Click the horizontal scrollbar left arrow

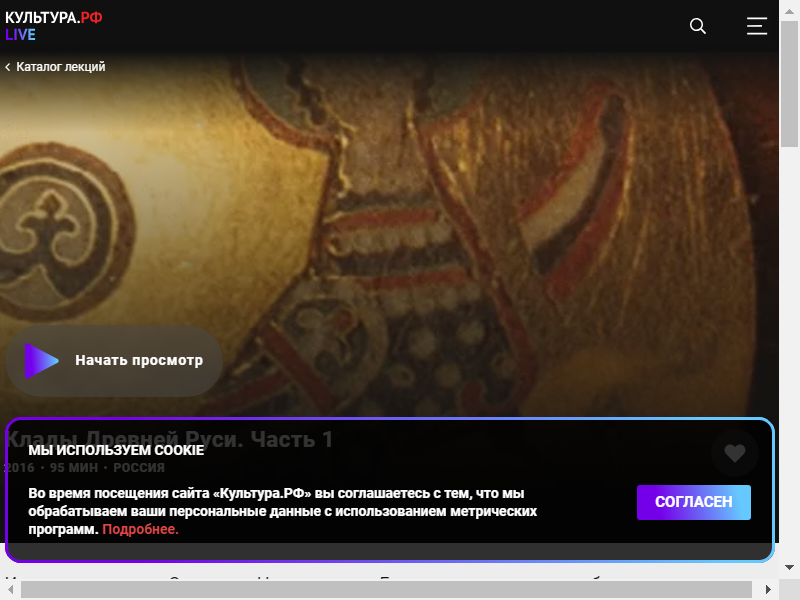[10, 589]
